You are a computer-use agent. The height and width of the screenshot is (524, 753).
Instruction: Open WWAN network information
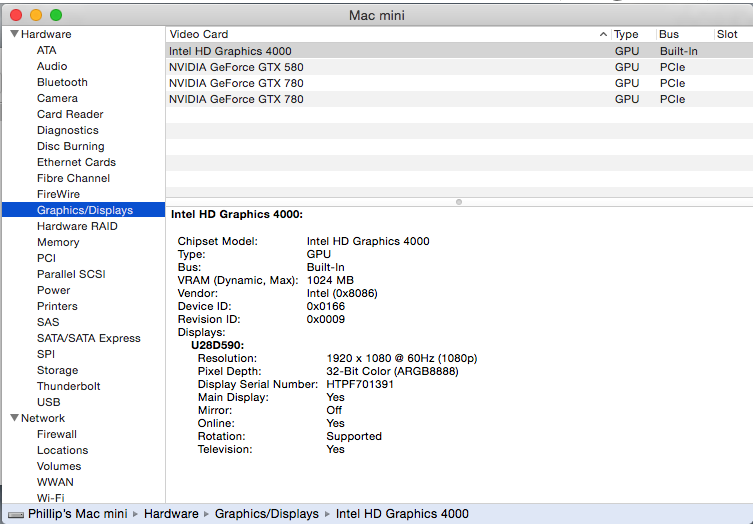[55, 482]
